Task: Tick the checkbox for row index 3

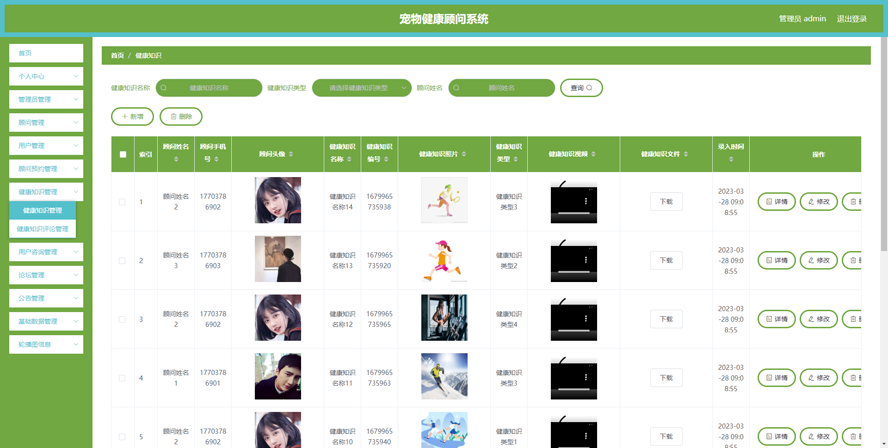Action: (x=122, y=319)
